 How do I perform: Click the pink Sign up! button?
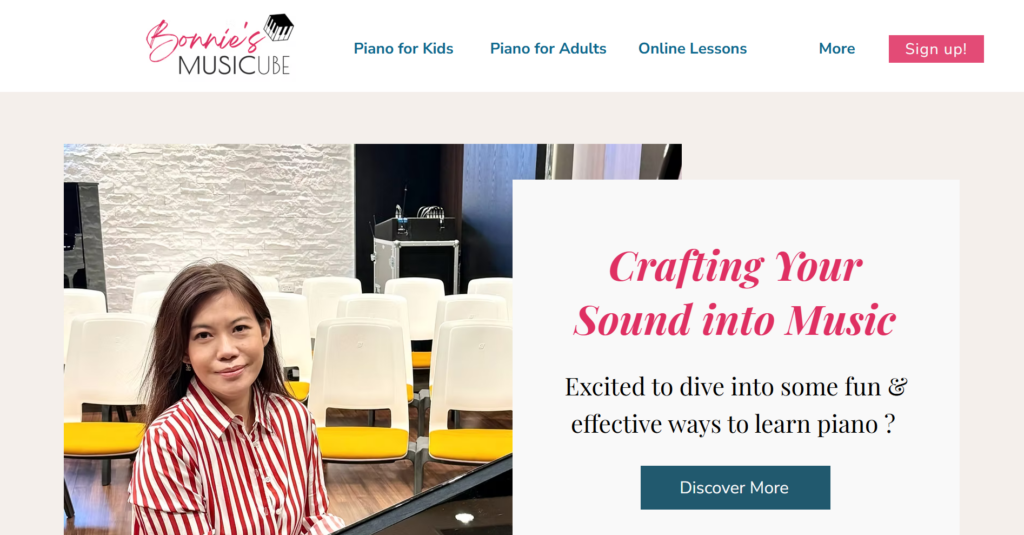936,49
